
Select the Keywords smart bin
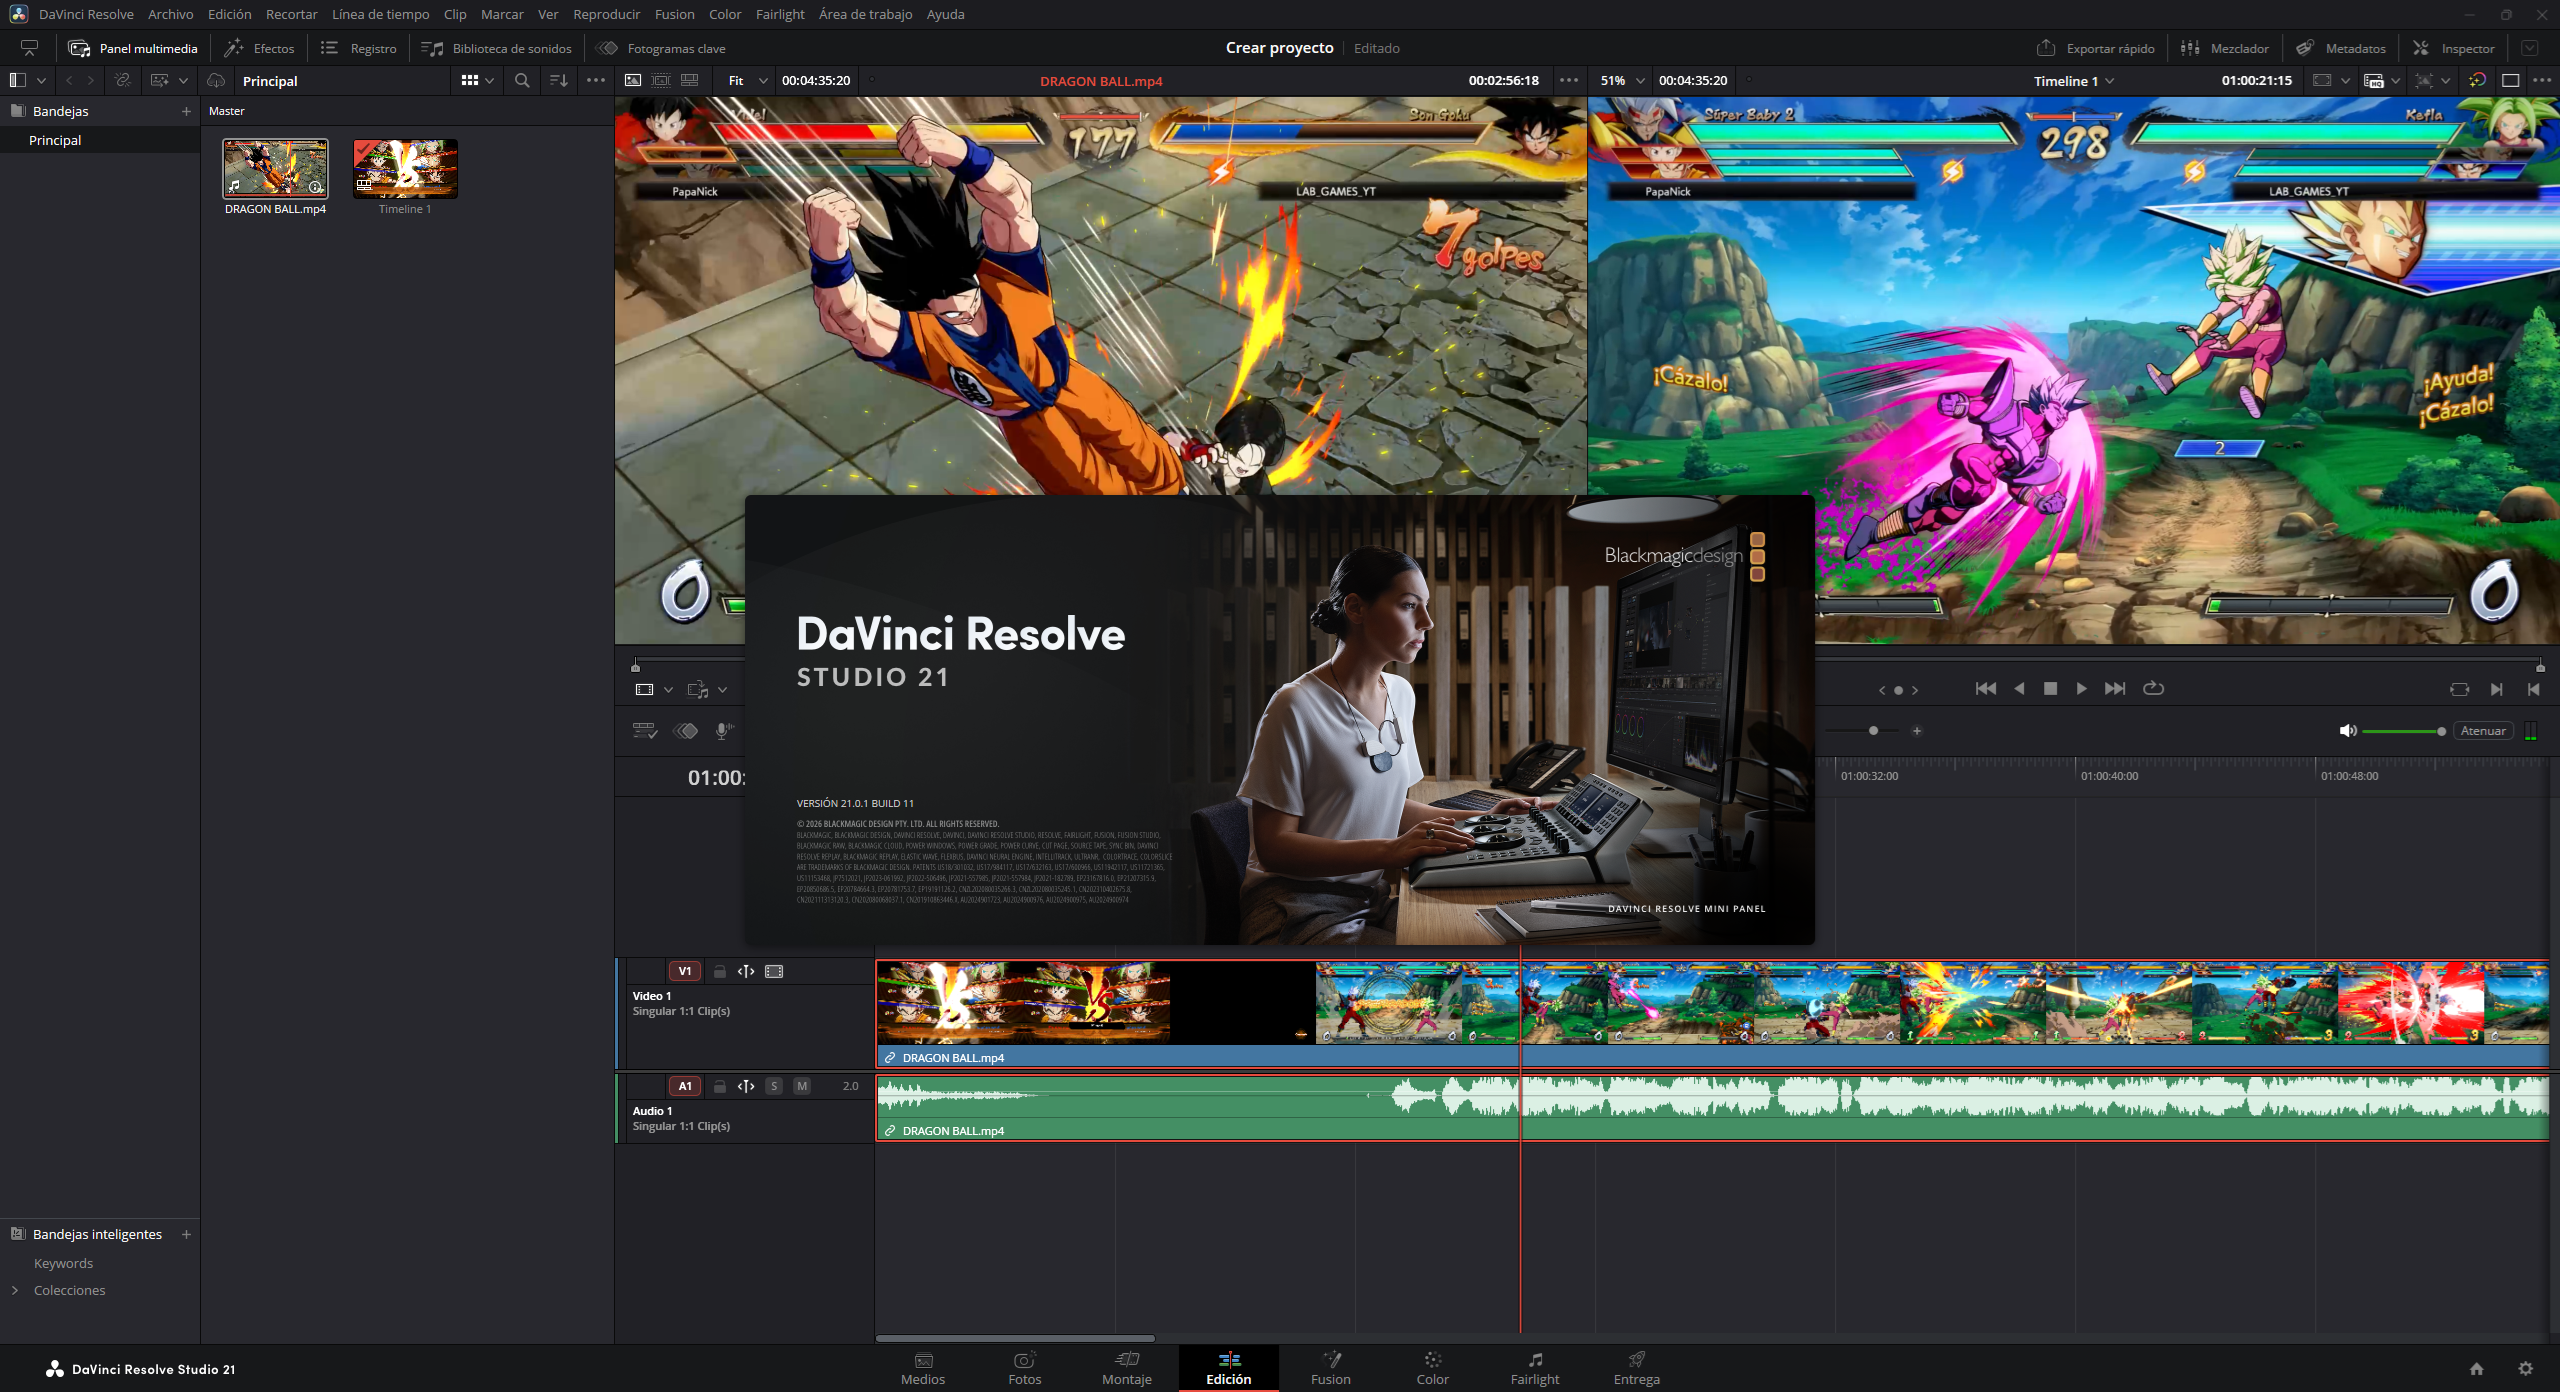(63, 1263)
